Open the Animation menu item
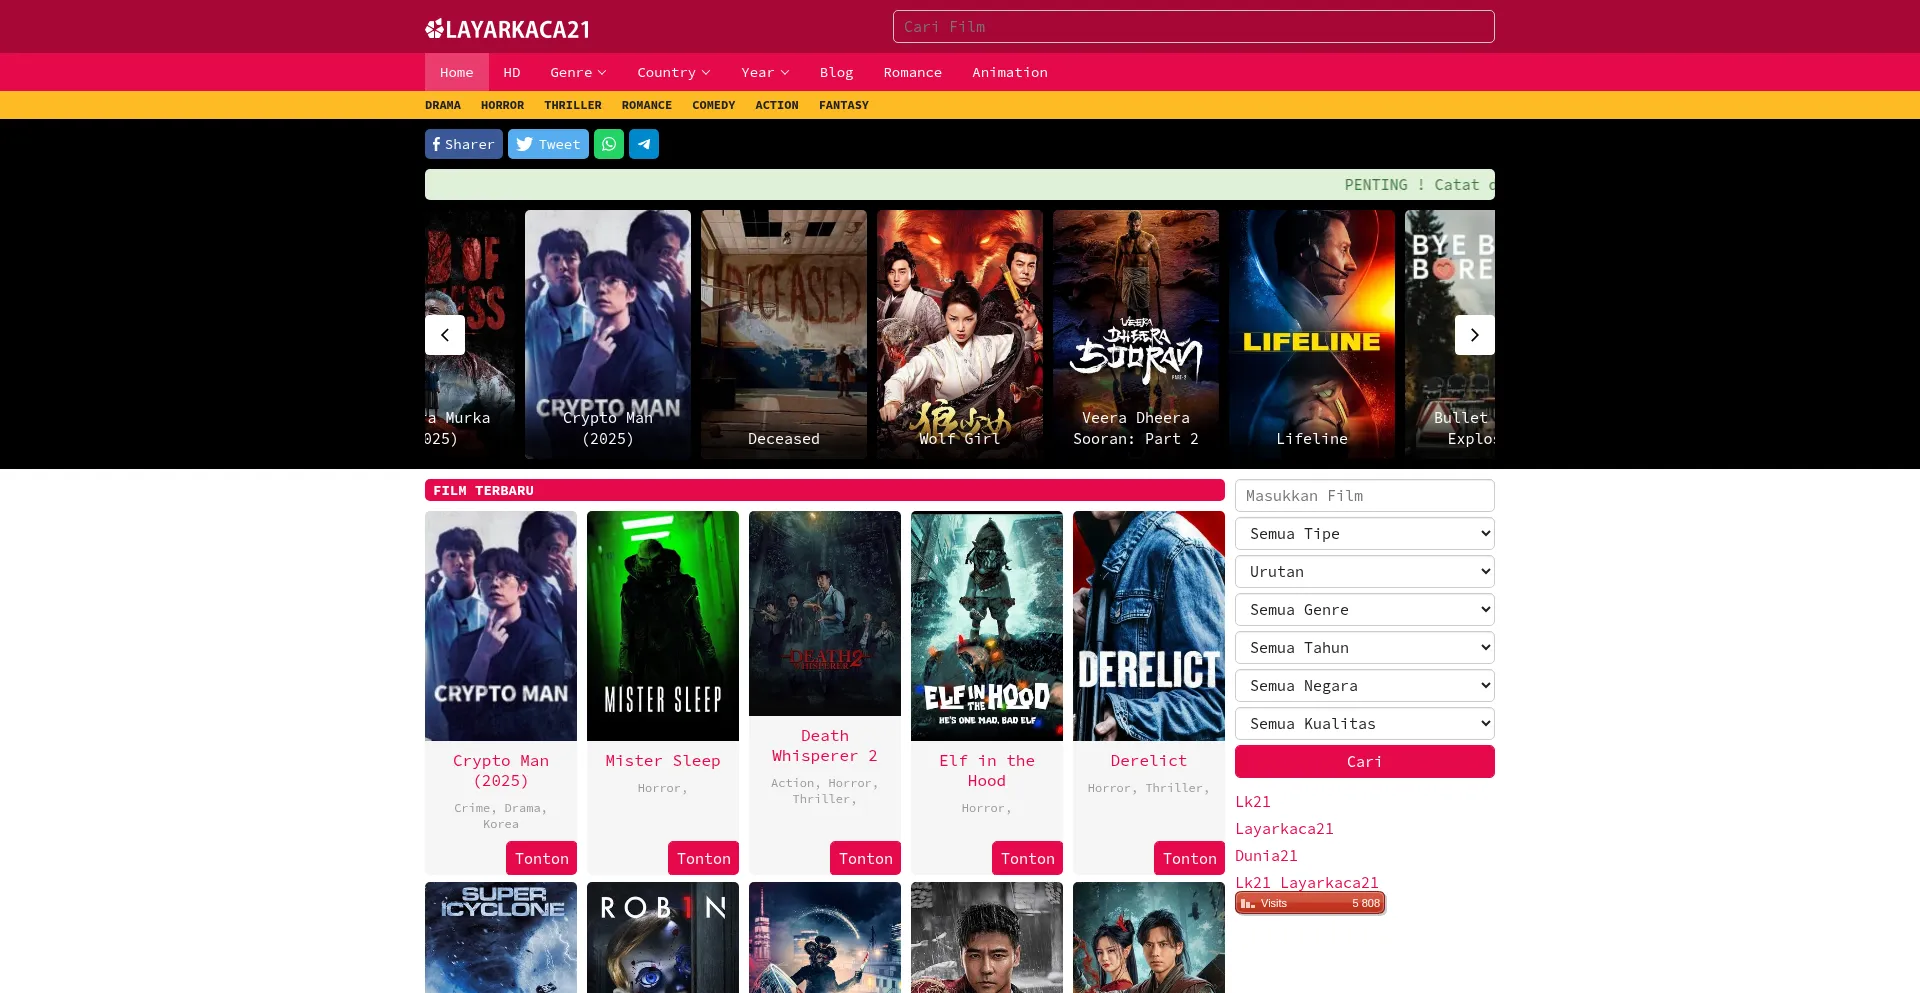 pyautogui.click(x=1009, y=72)
